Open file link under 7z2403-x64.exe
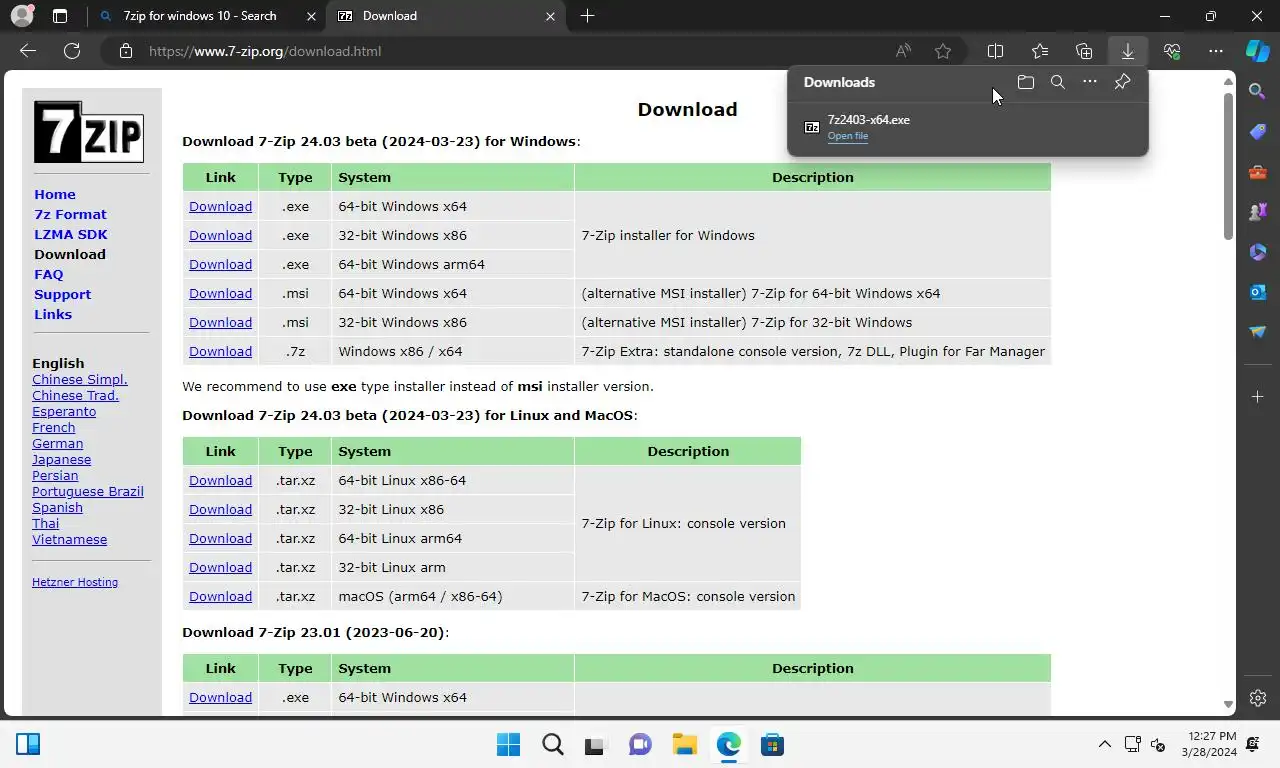This screenshot has height=768, width=1280. point(848,136)
